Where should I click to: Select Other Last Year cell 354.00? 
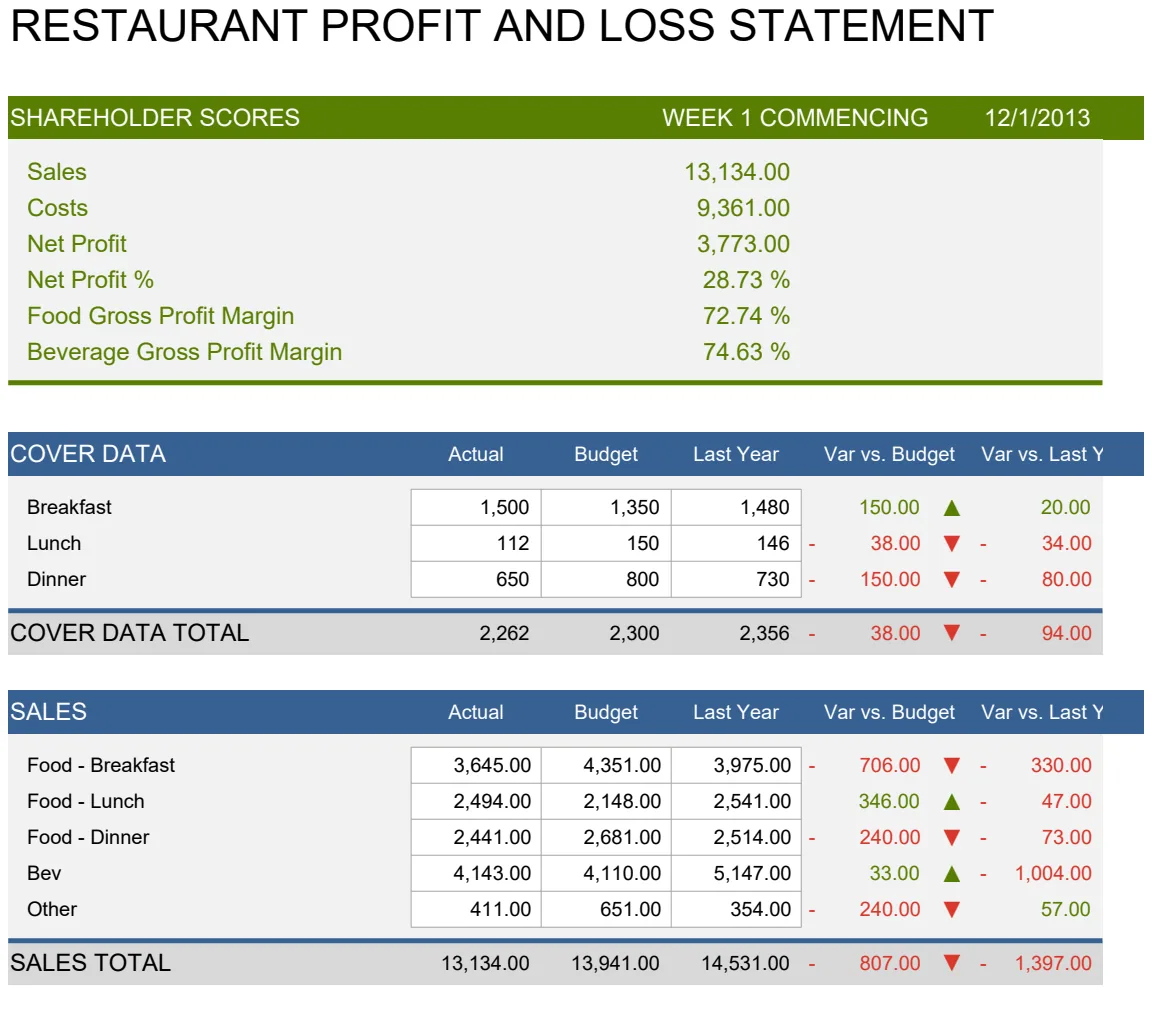[736, 909]
